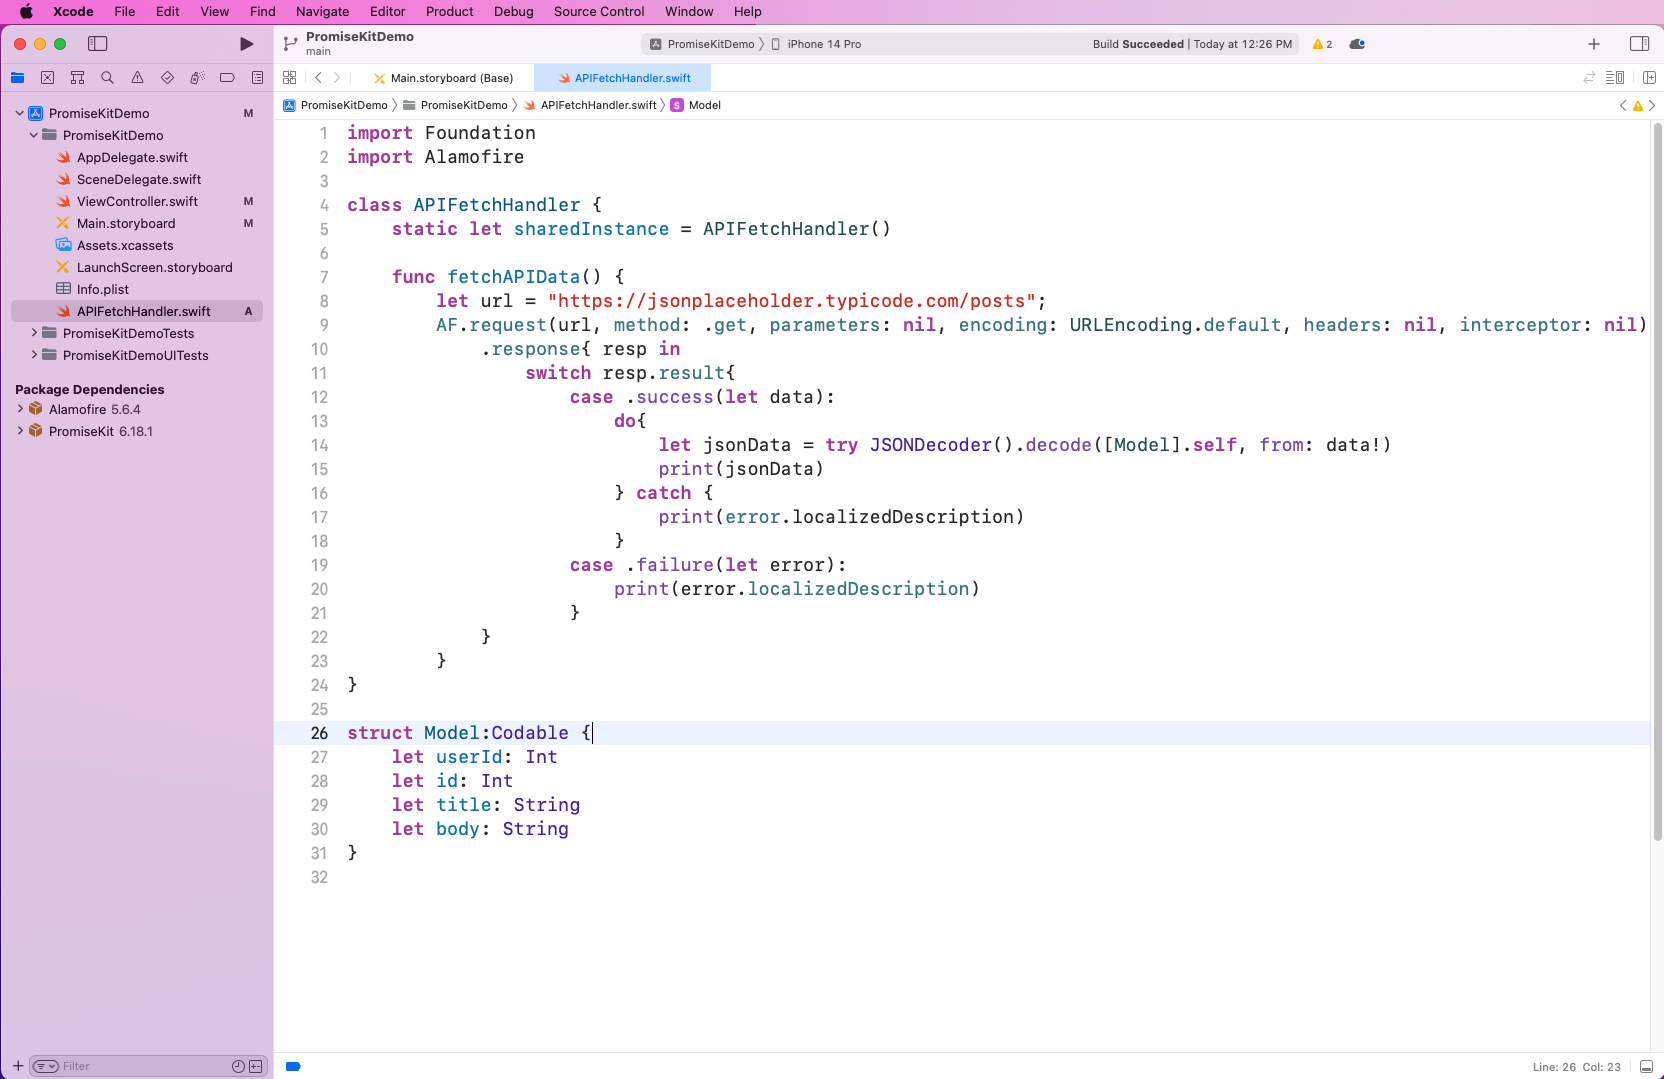
Task: Show the Report navigator list icon
Action: point(257,77)
